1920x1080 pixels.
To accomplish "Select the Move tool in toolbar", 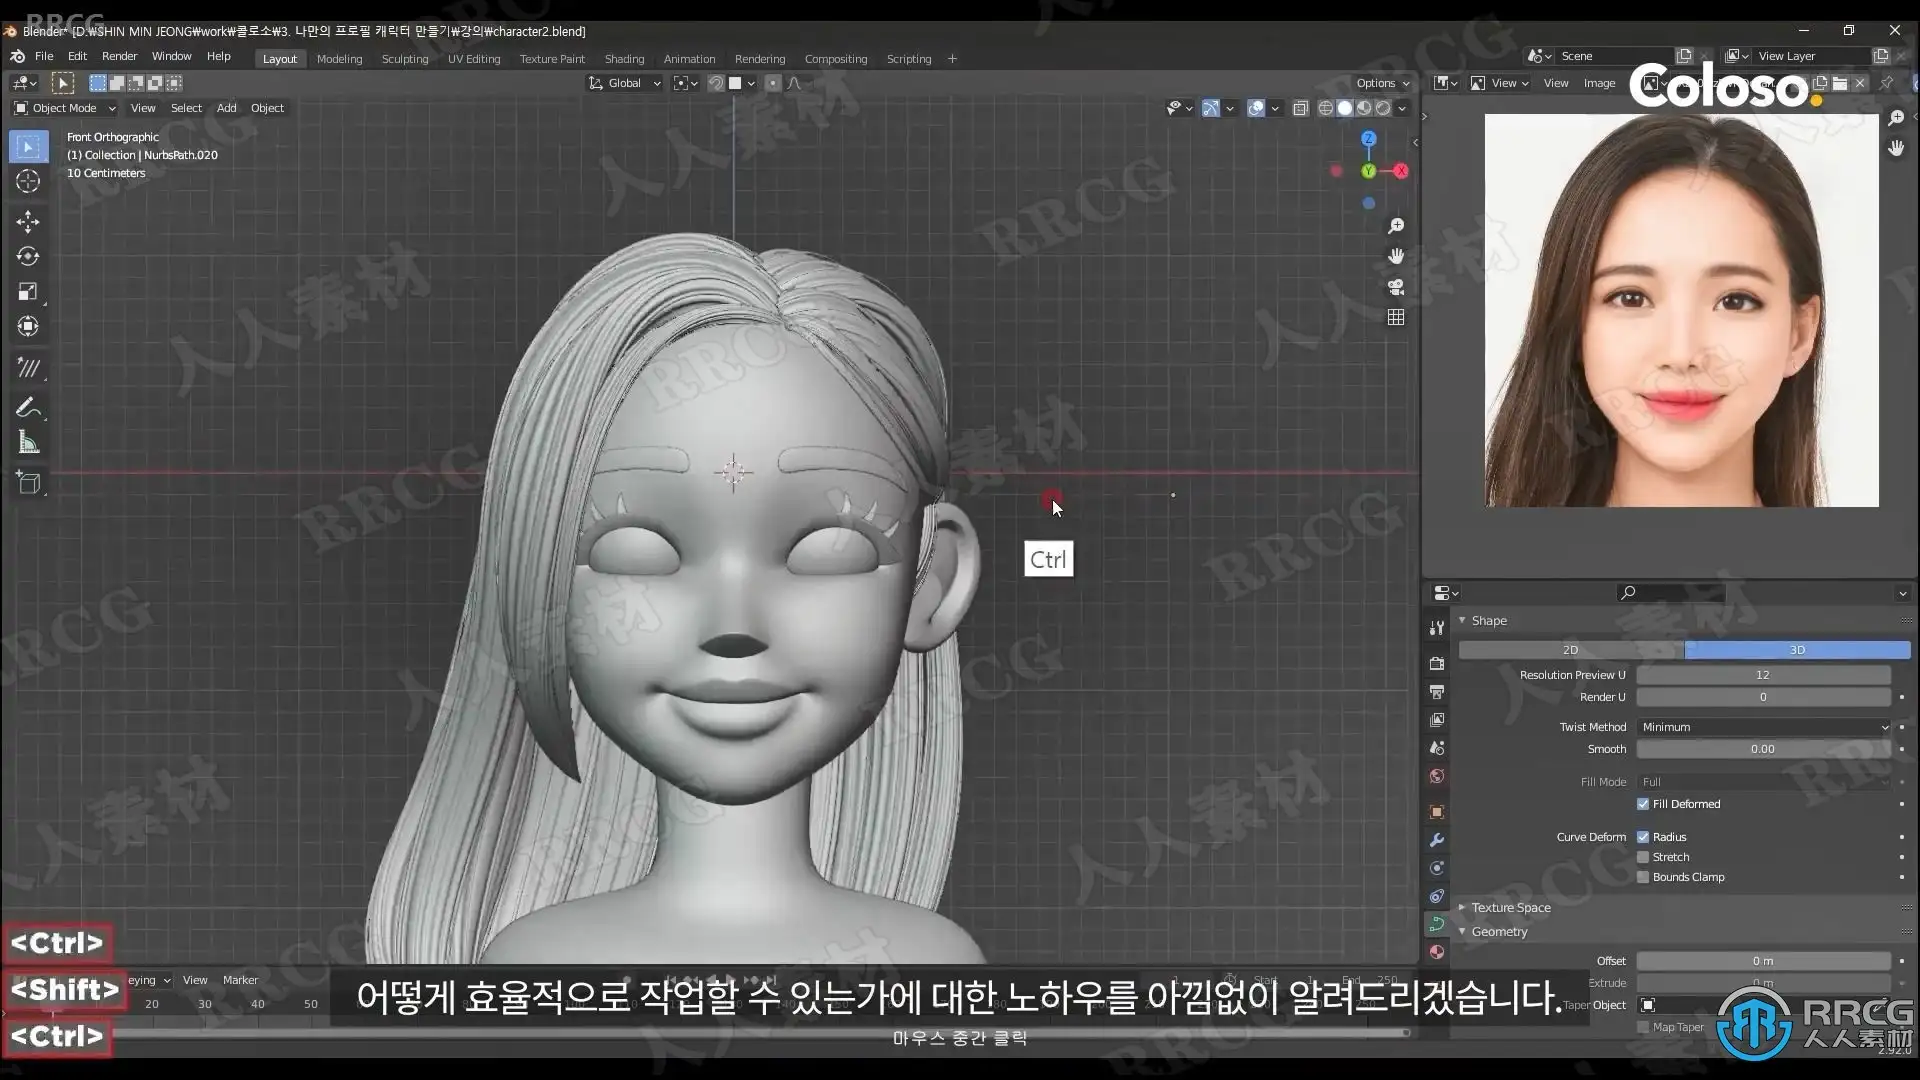I will click(x=28, y=221).
